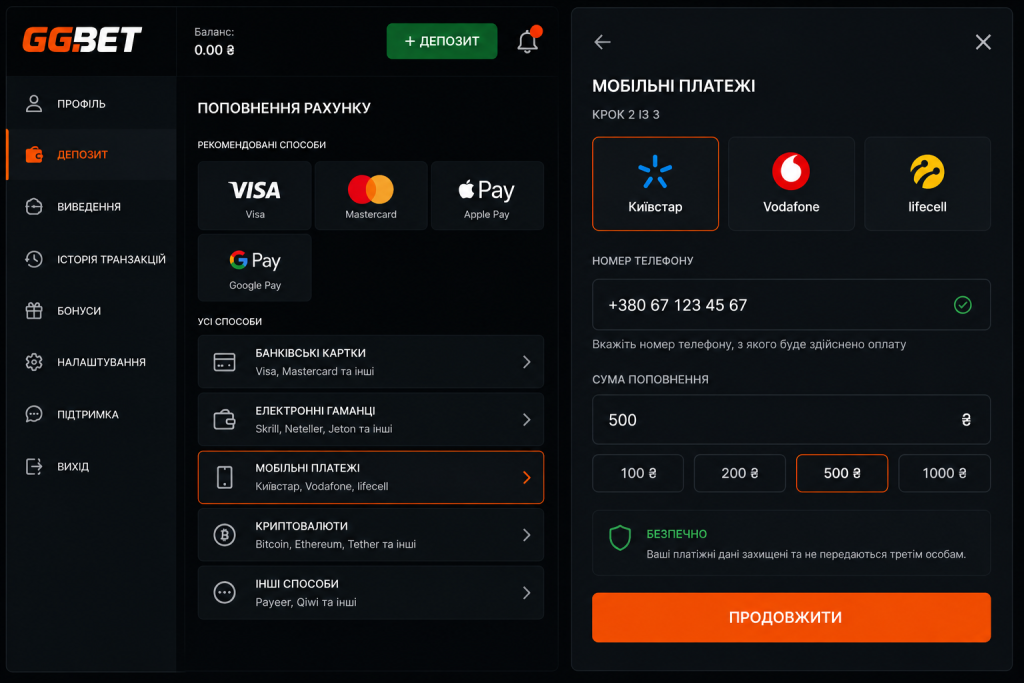The image size is (1024, 683).
Task: Expand Електронні гаманці row
Action: pos(371,419)
